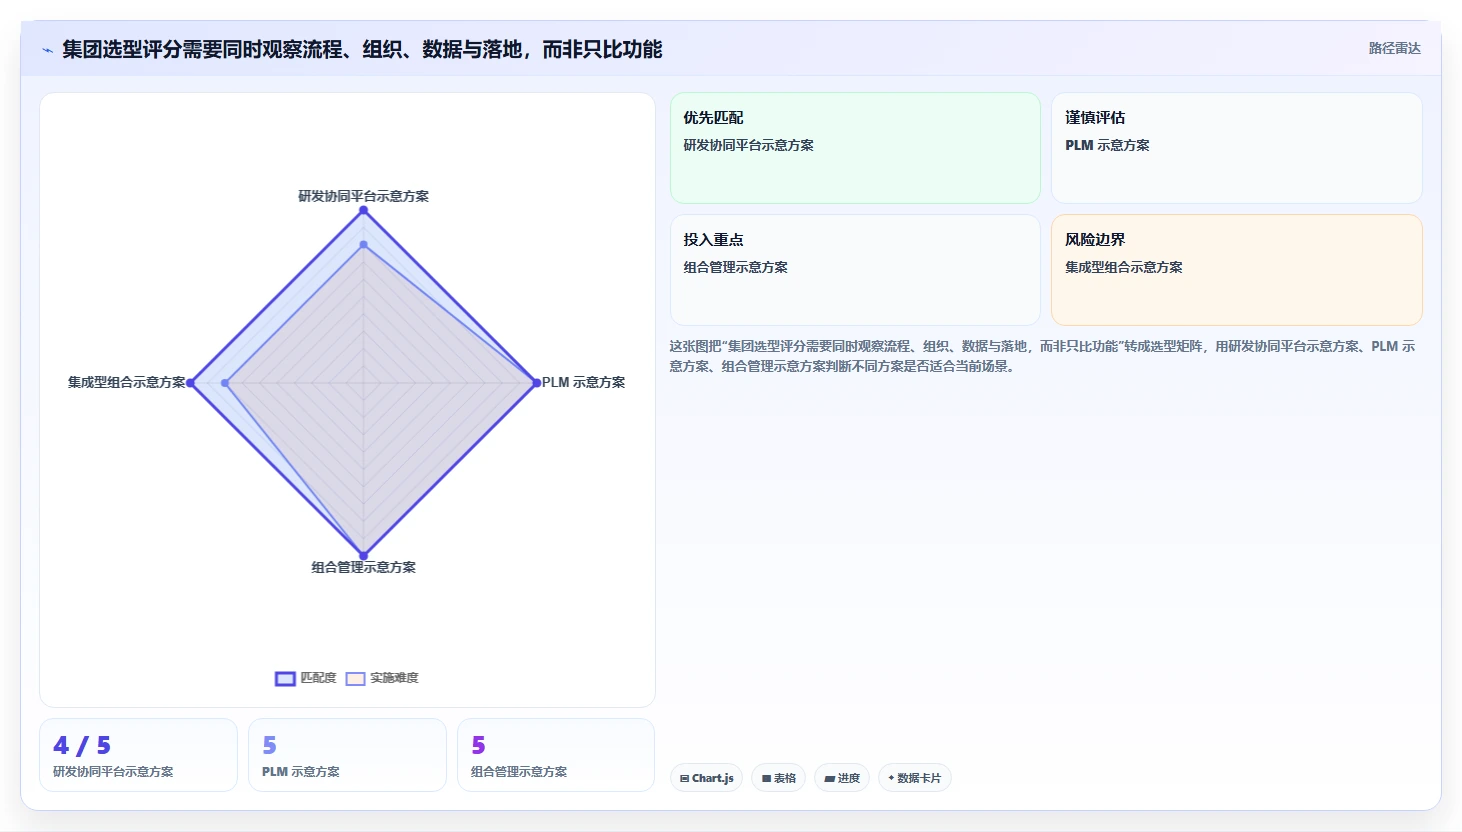
Task: Open the 优先匹配 card
Action: [x=855, y=148]
